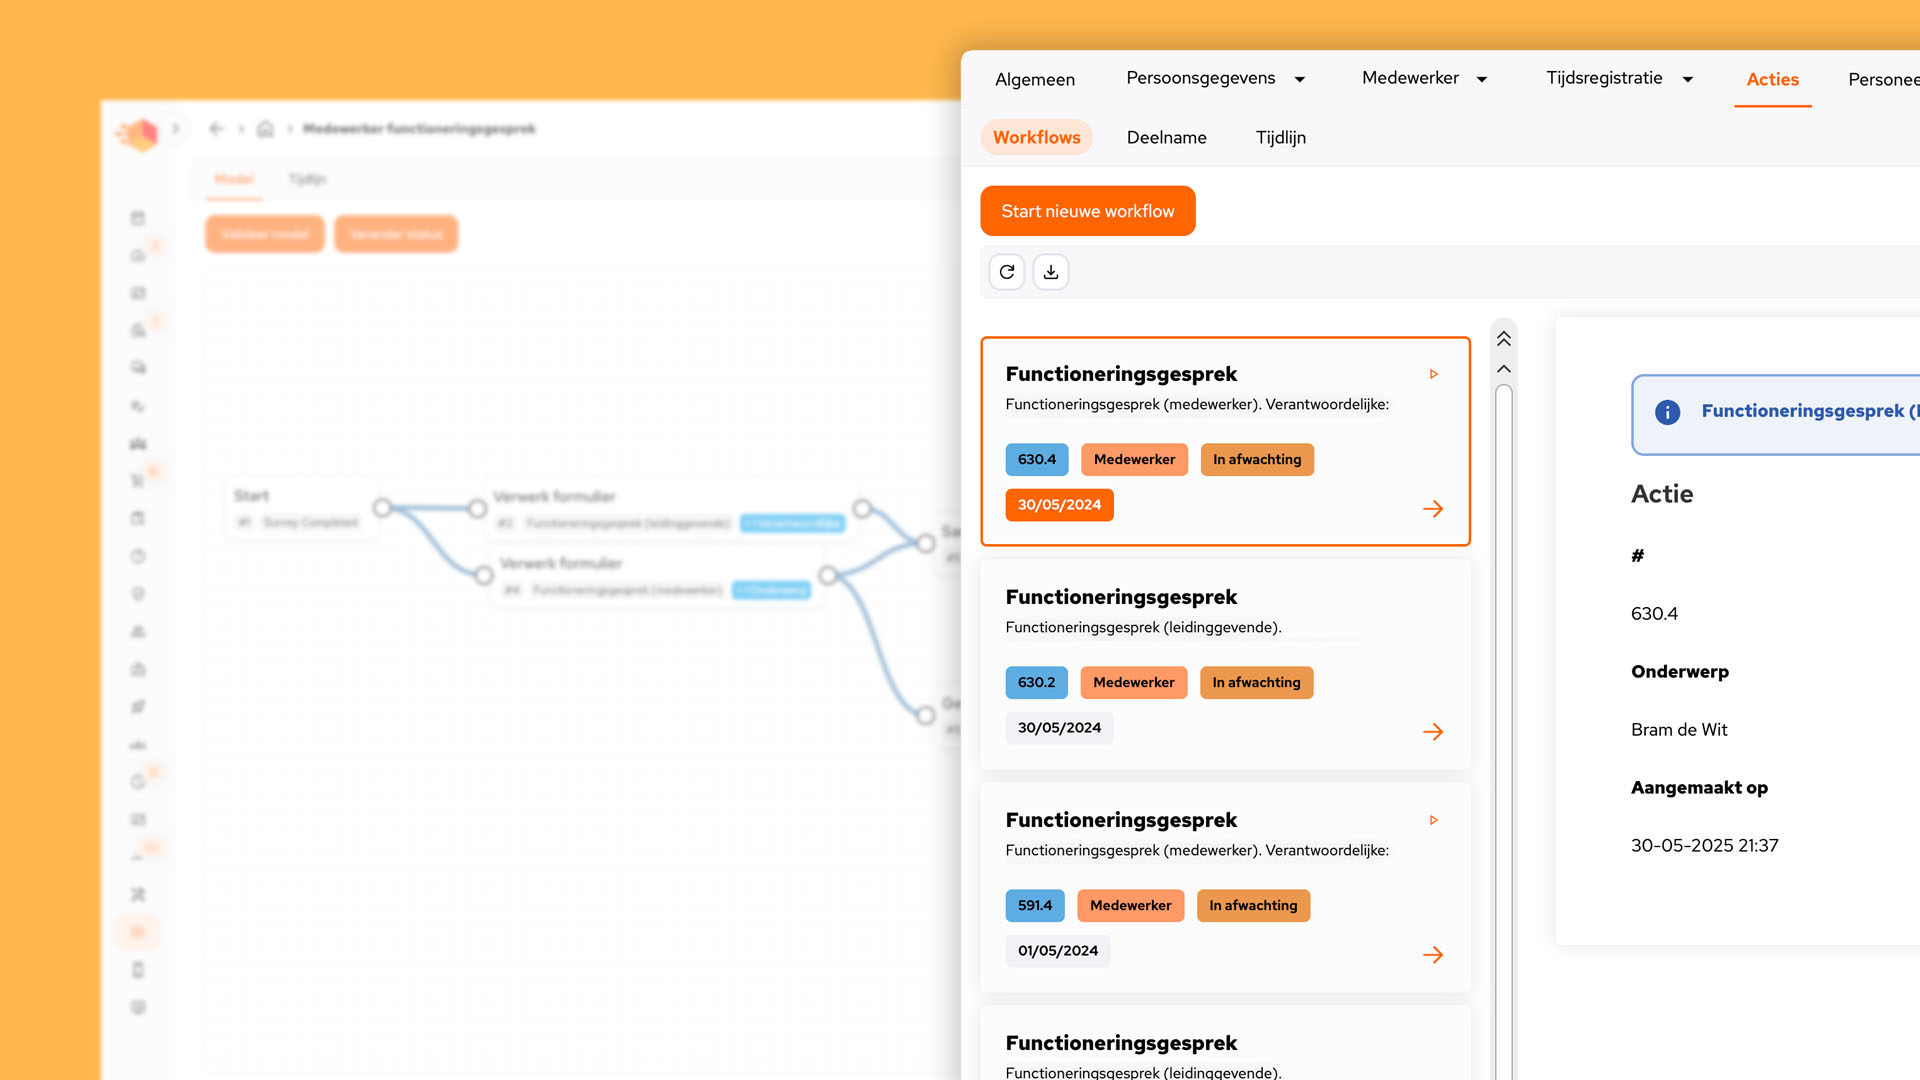This screenshot has height=1080, width=1920.
Task: Jump to top with double chevron icon
Action: 1503,339
